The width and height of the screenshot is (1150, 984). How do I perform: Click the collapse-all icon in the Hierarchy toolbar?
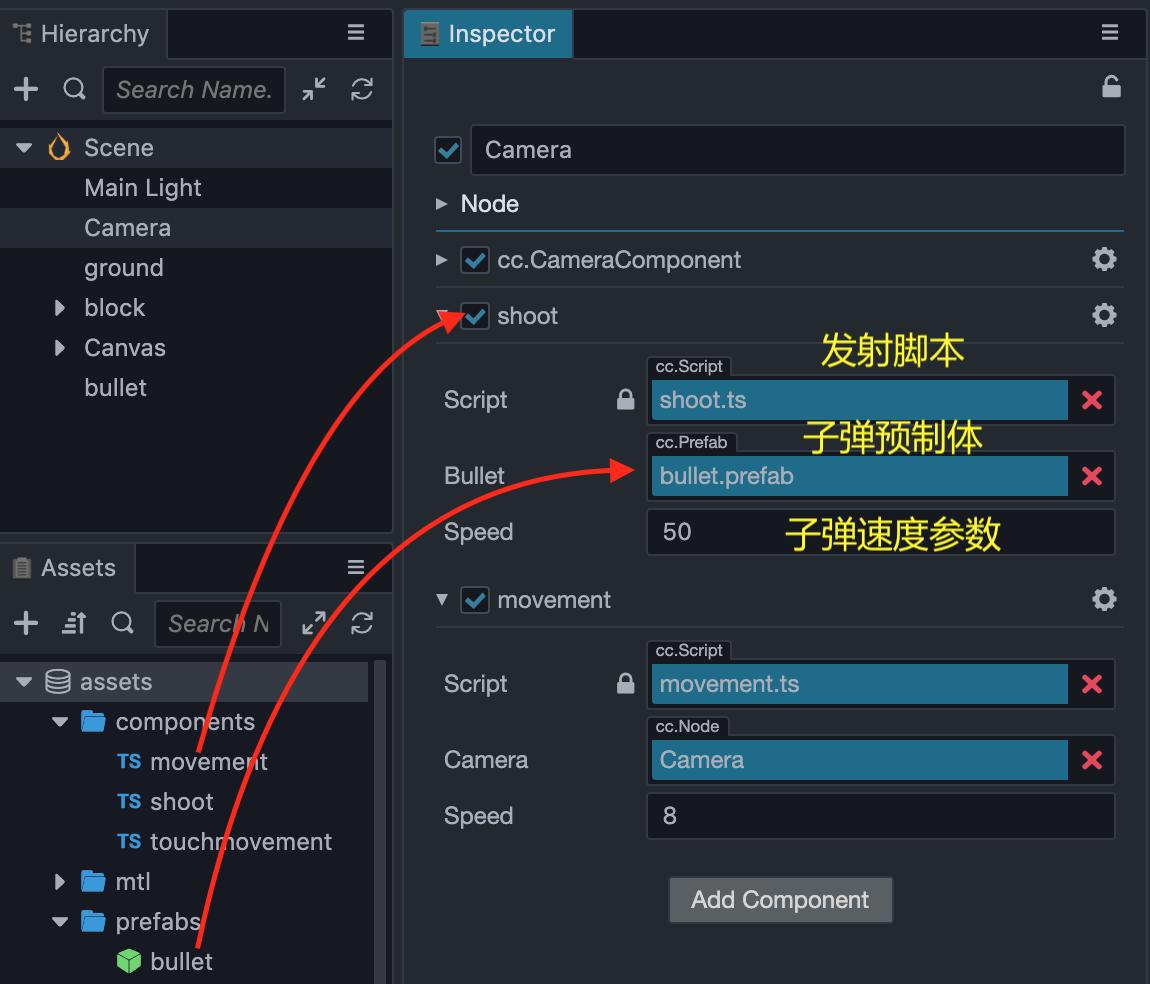(313, 89)
